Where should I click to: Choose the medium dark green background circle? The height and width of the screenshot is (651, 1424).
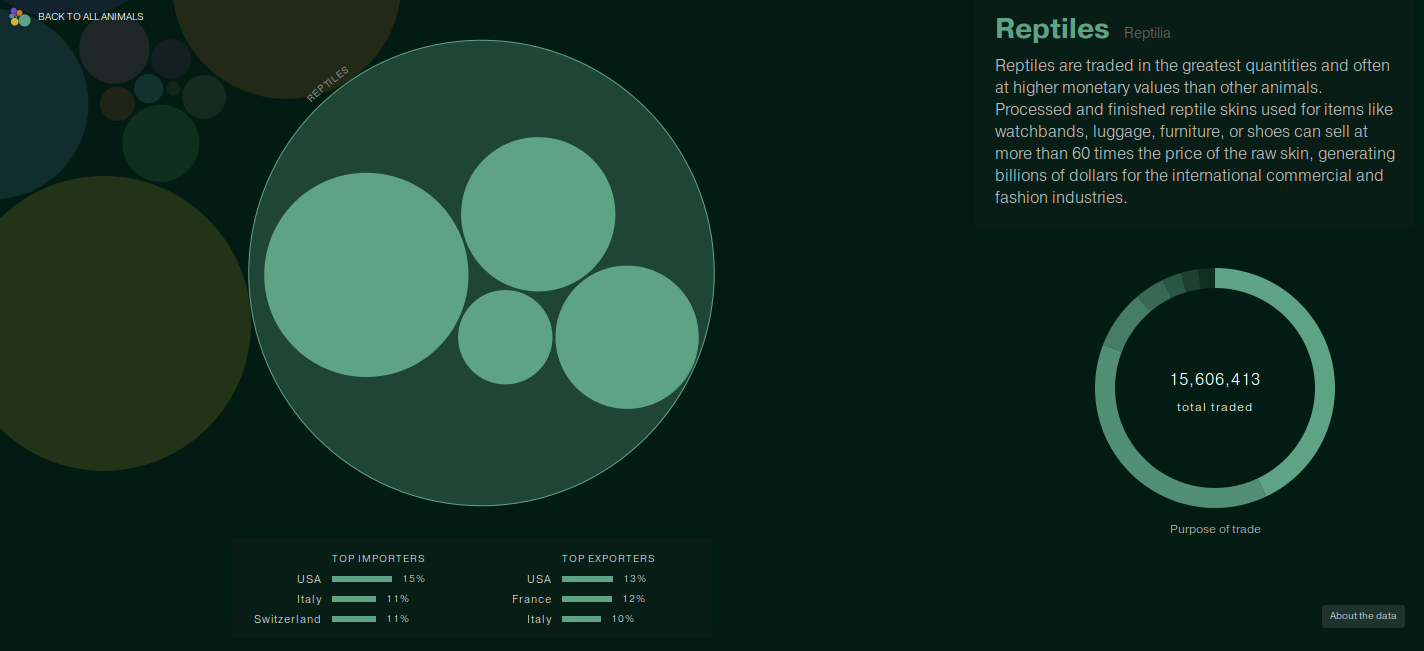click(x=161, y=143)
